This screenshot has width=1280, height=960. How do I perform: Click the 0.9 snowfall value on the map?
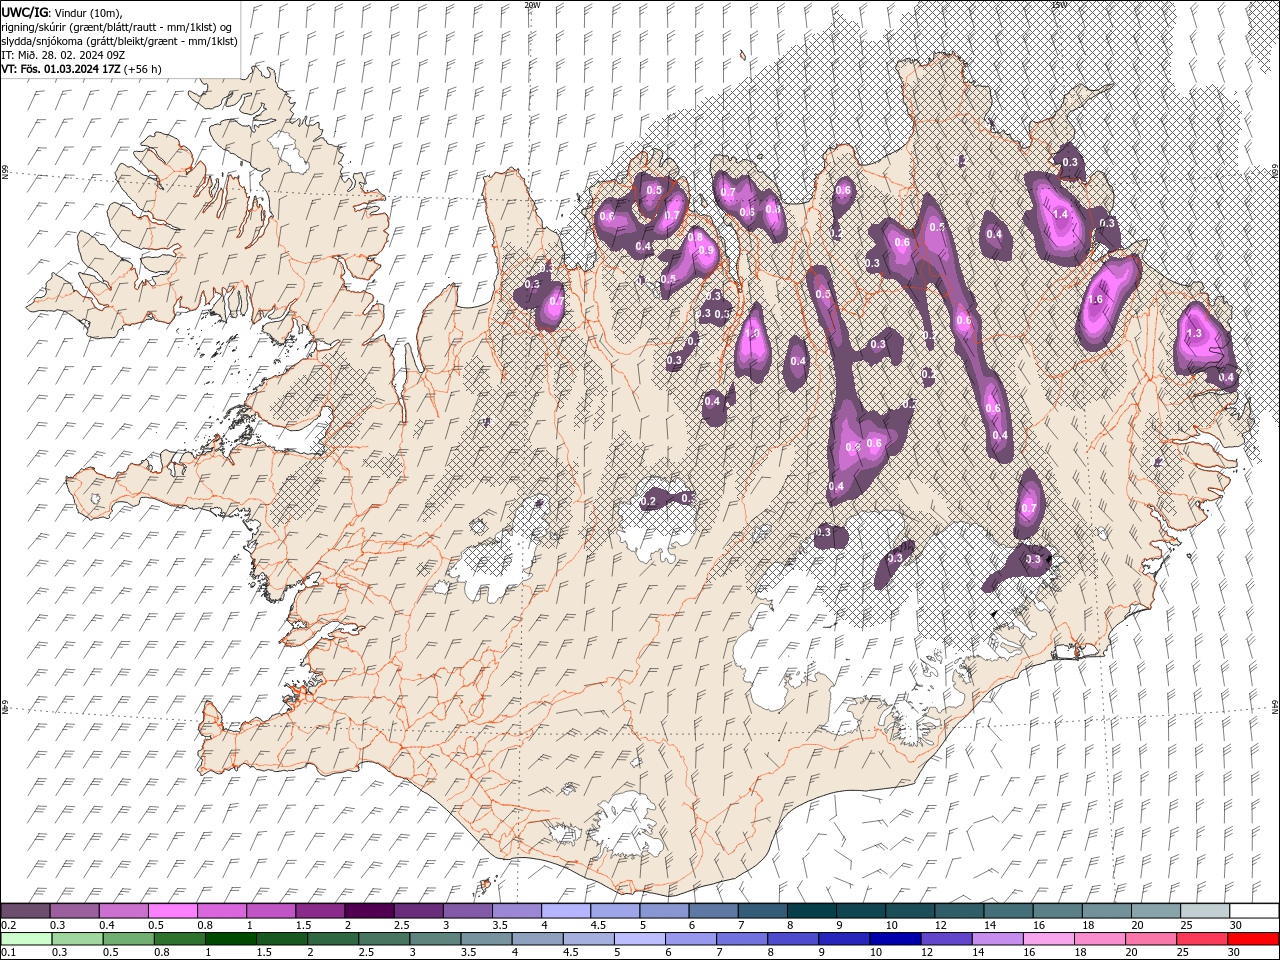(x=705, y=250)
